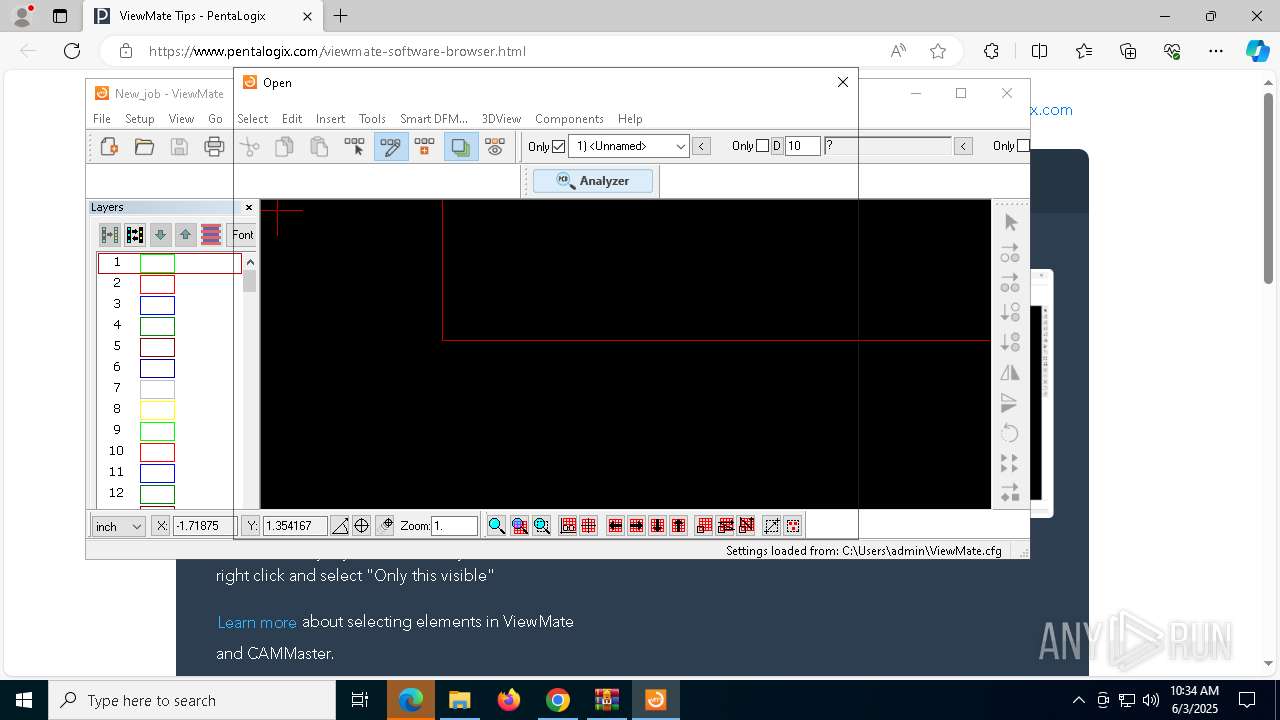Open the inch units dropdown
1280x720 pixels.
pyautogui.click(x=118, y=526)
